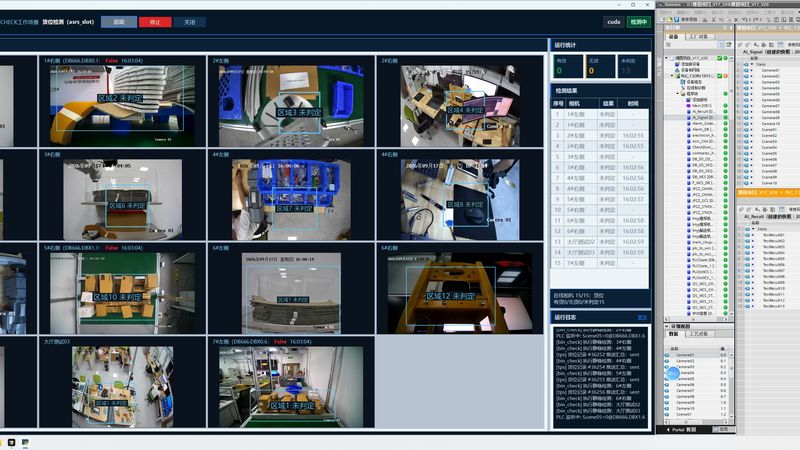Select result row 13 大厅测试02

point(599,242)
